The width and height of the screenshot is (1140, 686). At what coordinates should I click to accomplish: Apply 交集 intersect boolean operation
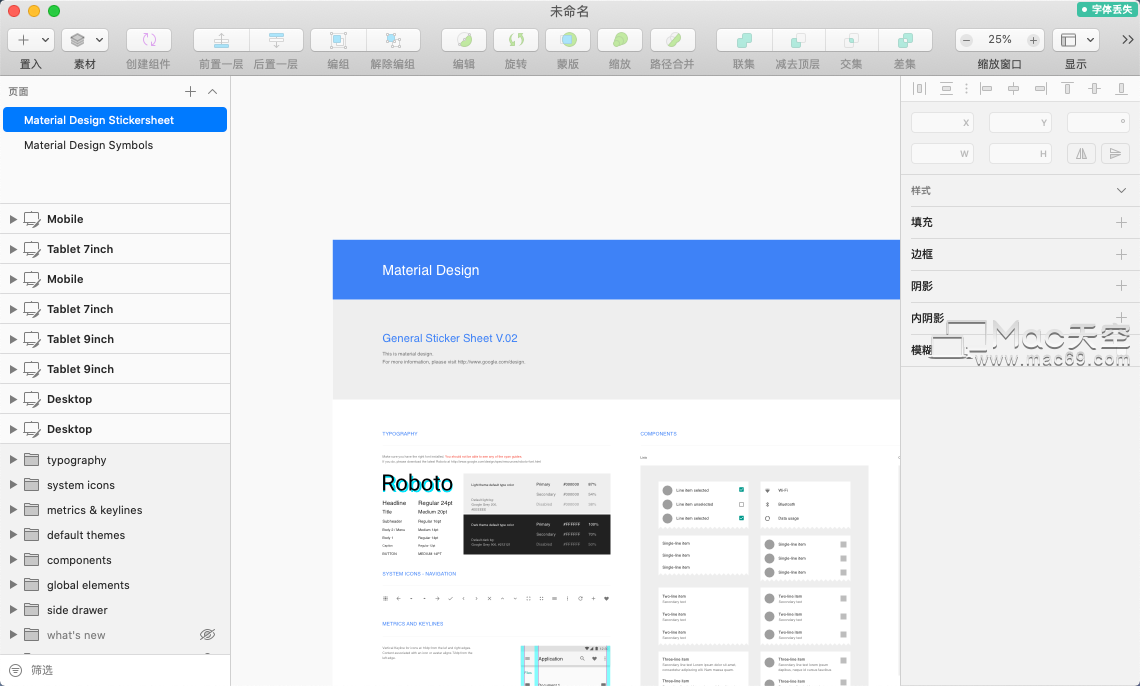(x=851, y=40)
